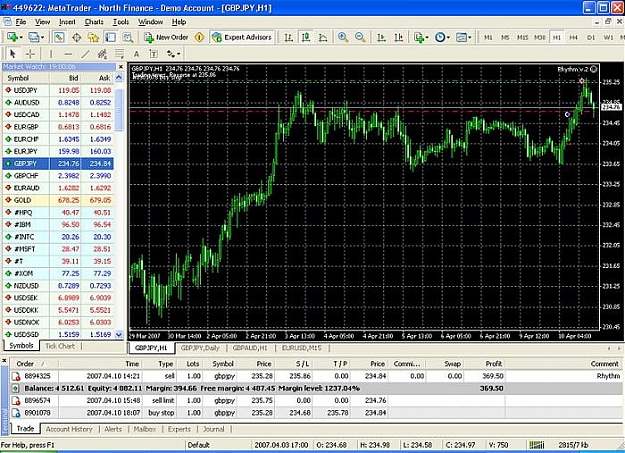Screen dimensions: 625x453
Task: Close the Terminal panel with X
Action: pyautogui.click(x=4, y=361)
